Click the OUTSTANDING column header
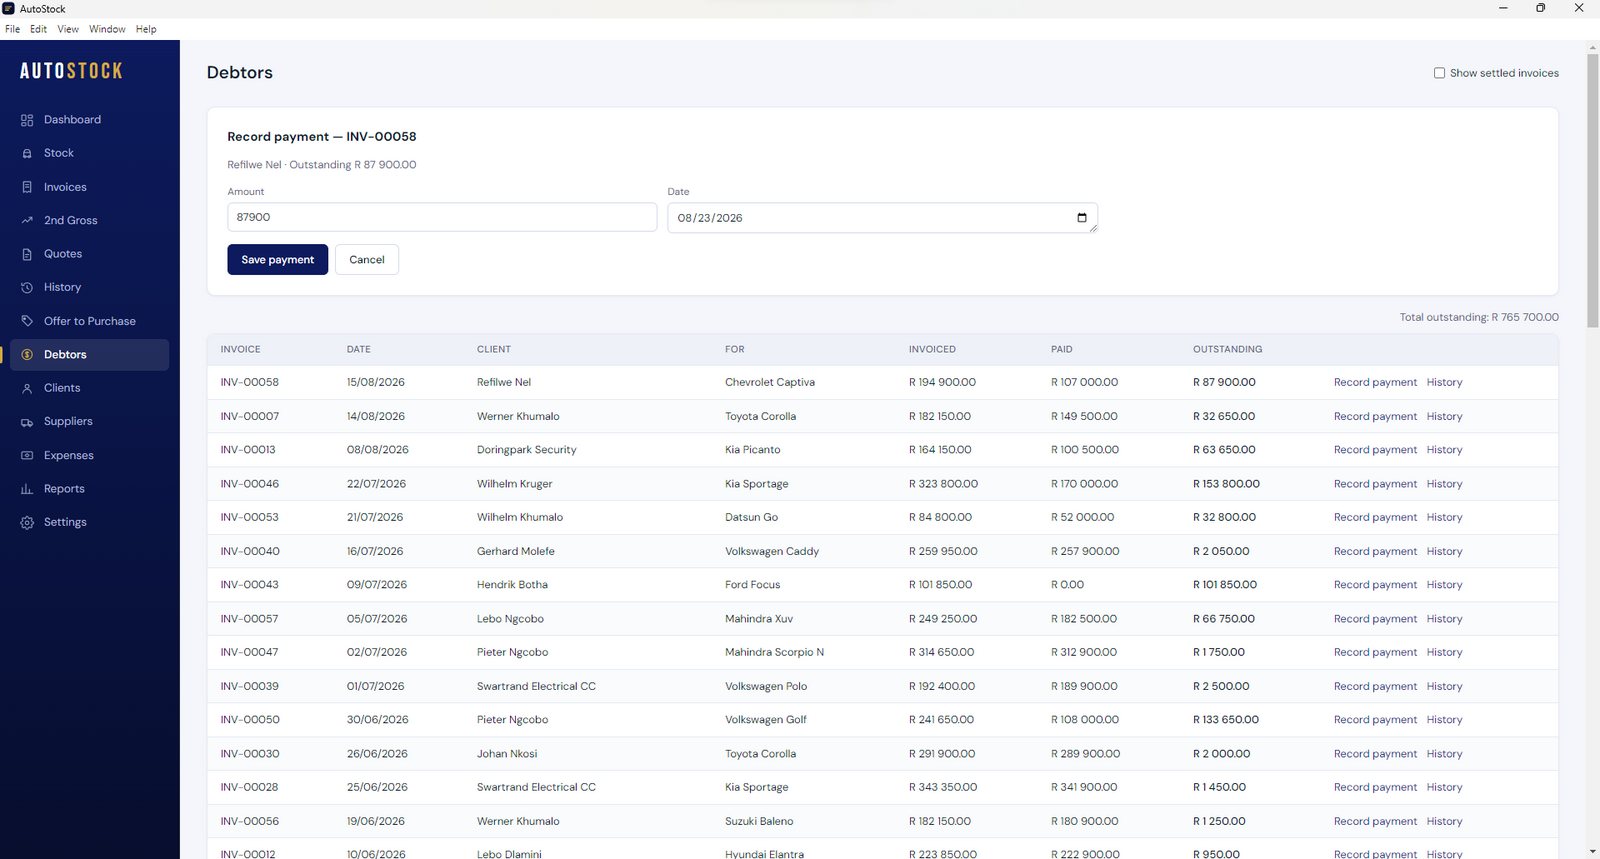Image resolution: width=1600 pixels, height=859 pixels. click(x=1227, y=350)
